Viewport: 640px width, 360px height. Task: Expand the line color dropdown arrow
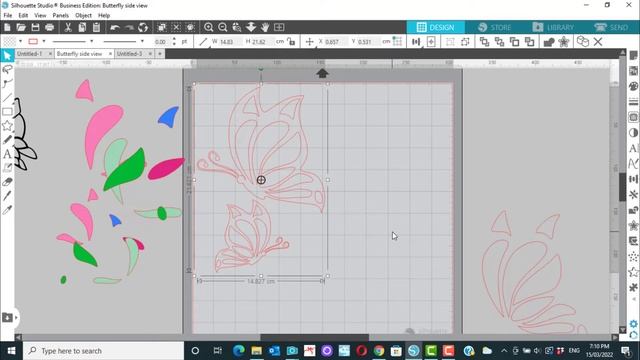44,42
